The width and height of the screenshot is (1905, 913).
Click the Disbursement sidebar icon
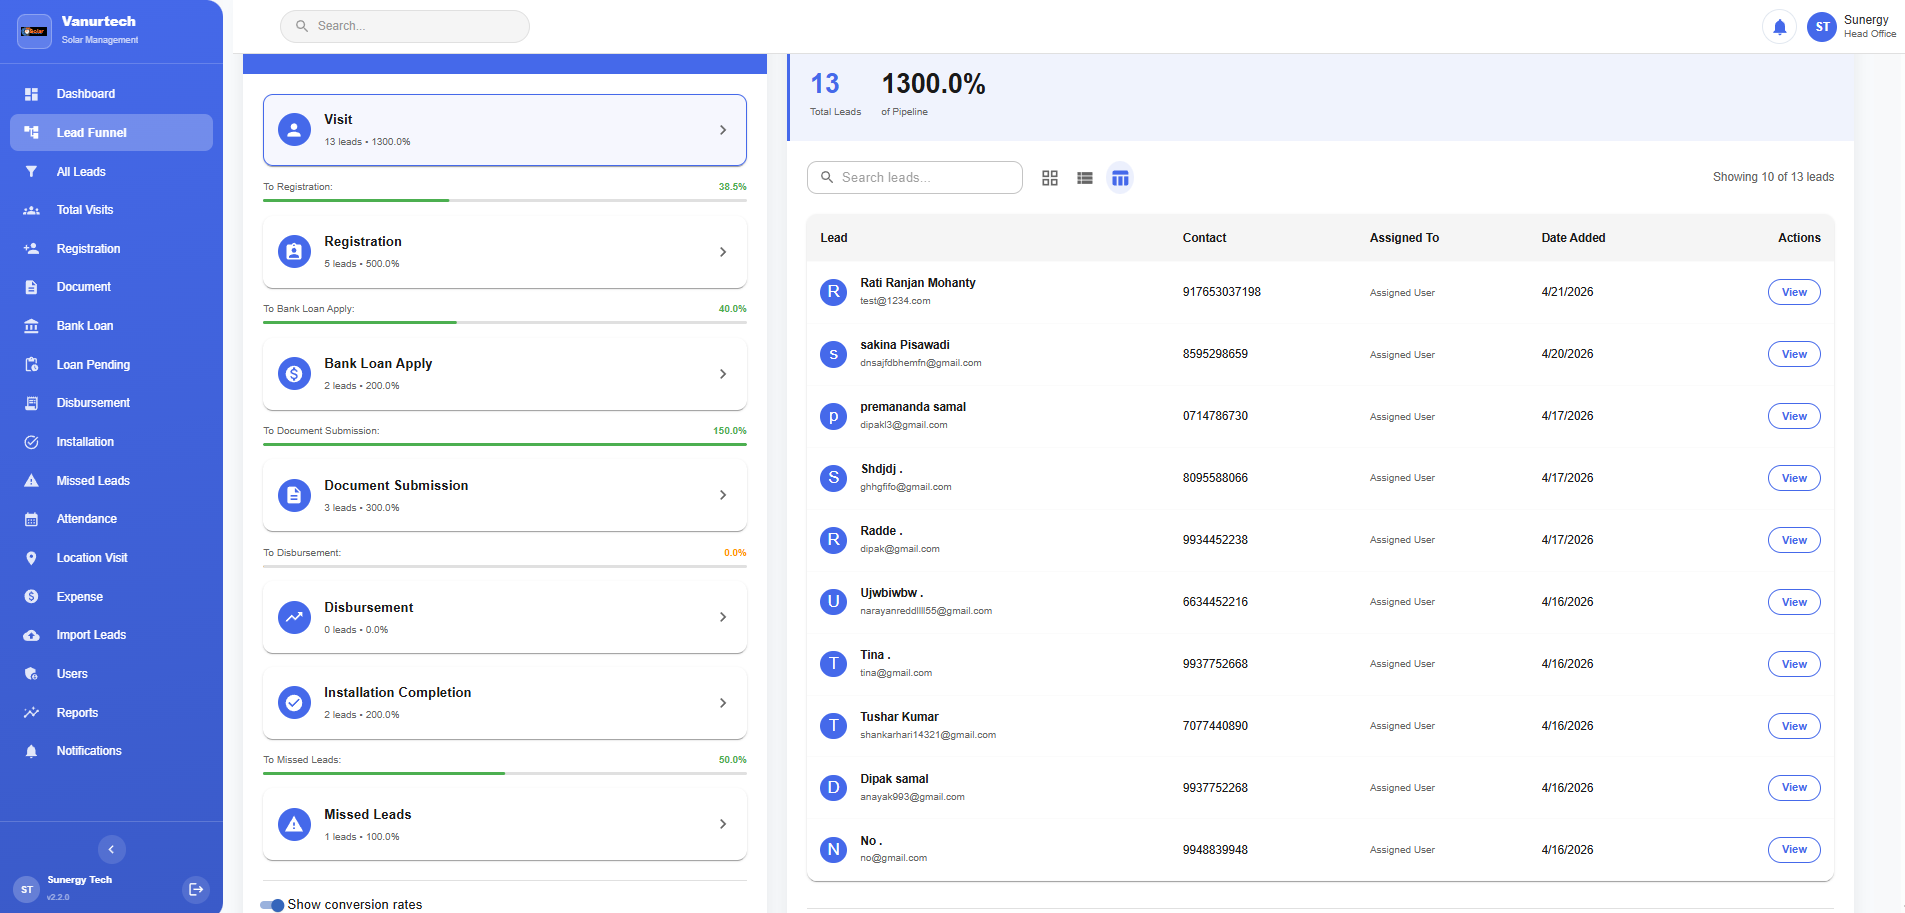[32, 403]
